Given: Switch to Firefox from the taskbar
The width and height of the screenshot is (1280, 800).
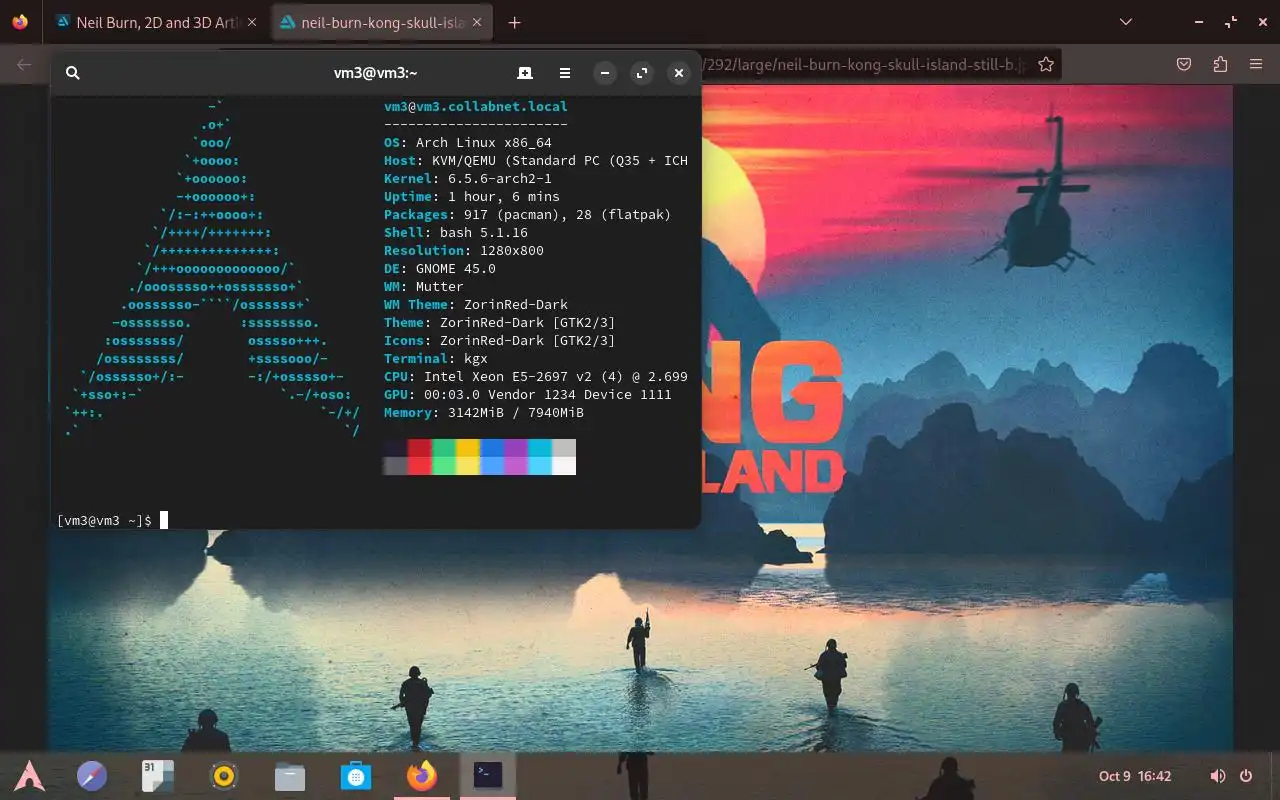Looking at the screenshot, I should pyautogui.click(x=422, y=775).
